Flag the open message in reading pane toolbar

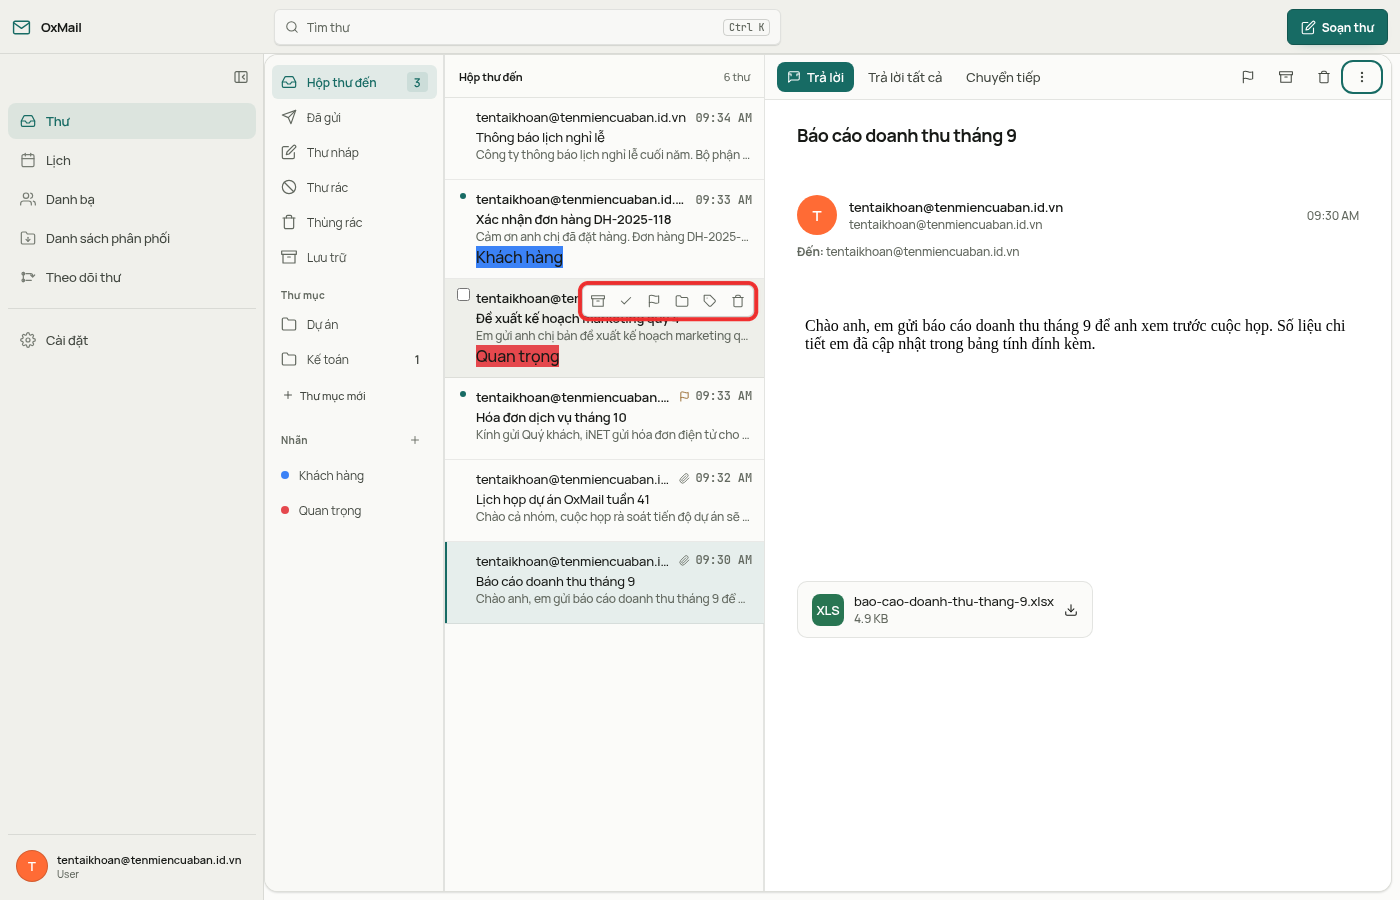click(1248, 77)
